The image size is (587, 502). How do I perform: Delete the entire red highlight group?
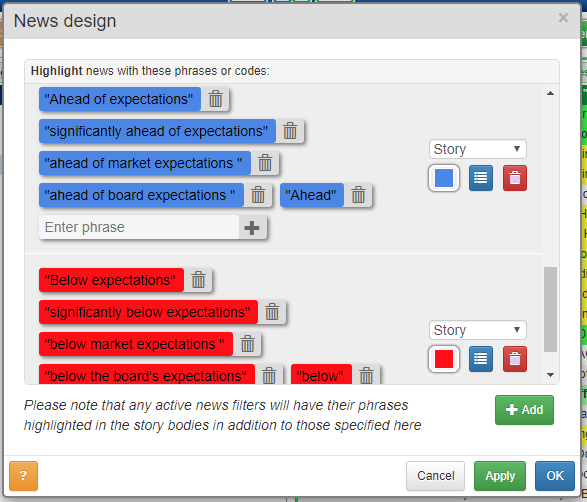[x=515, y=359]
